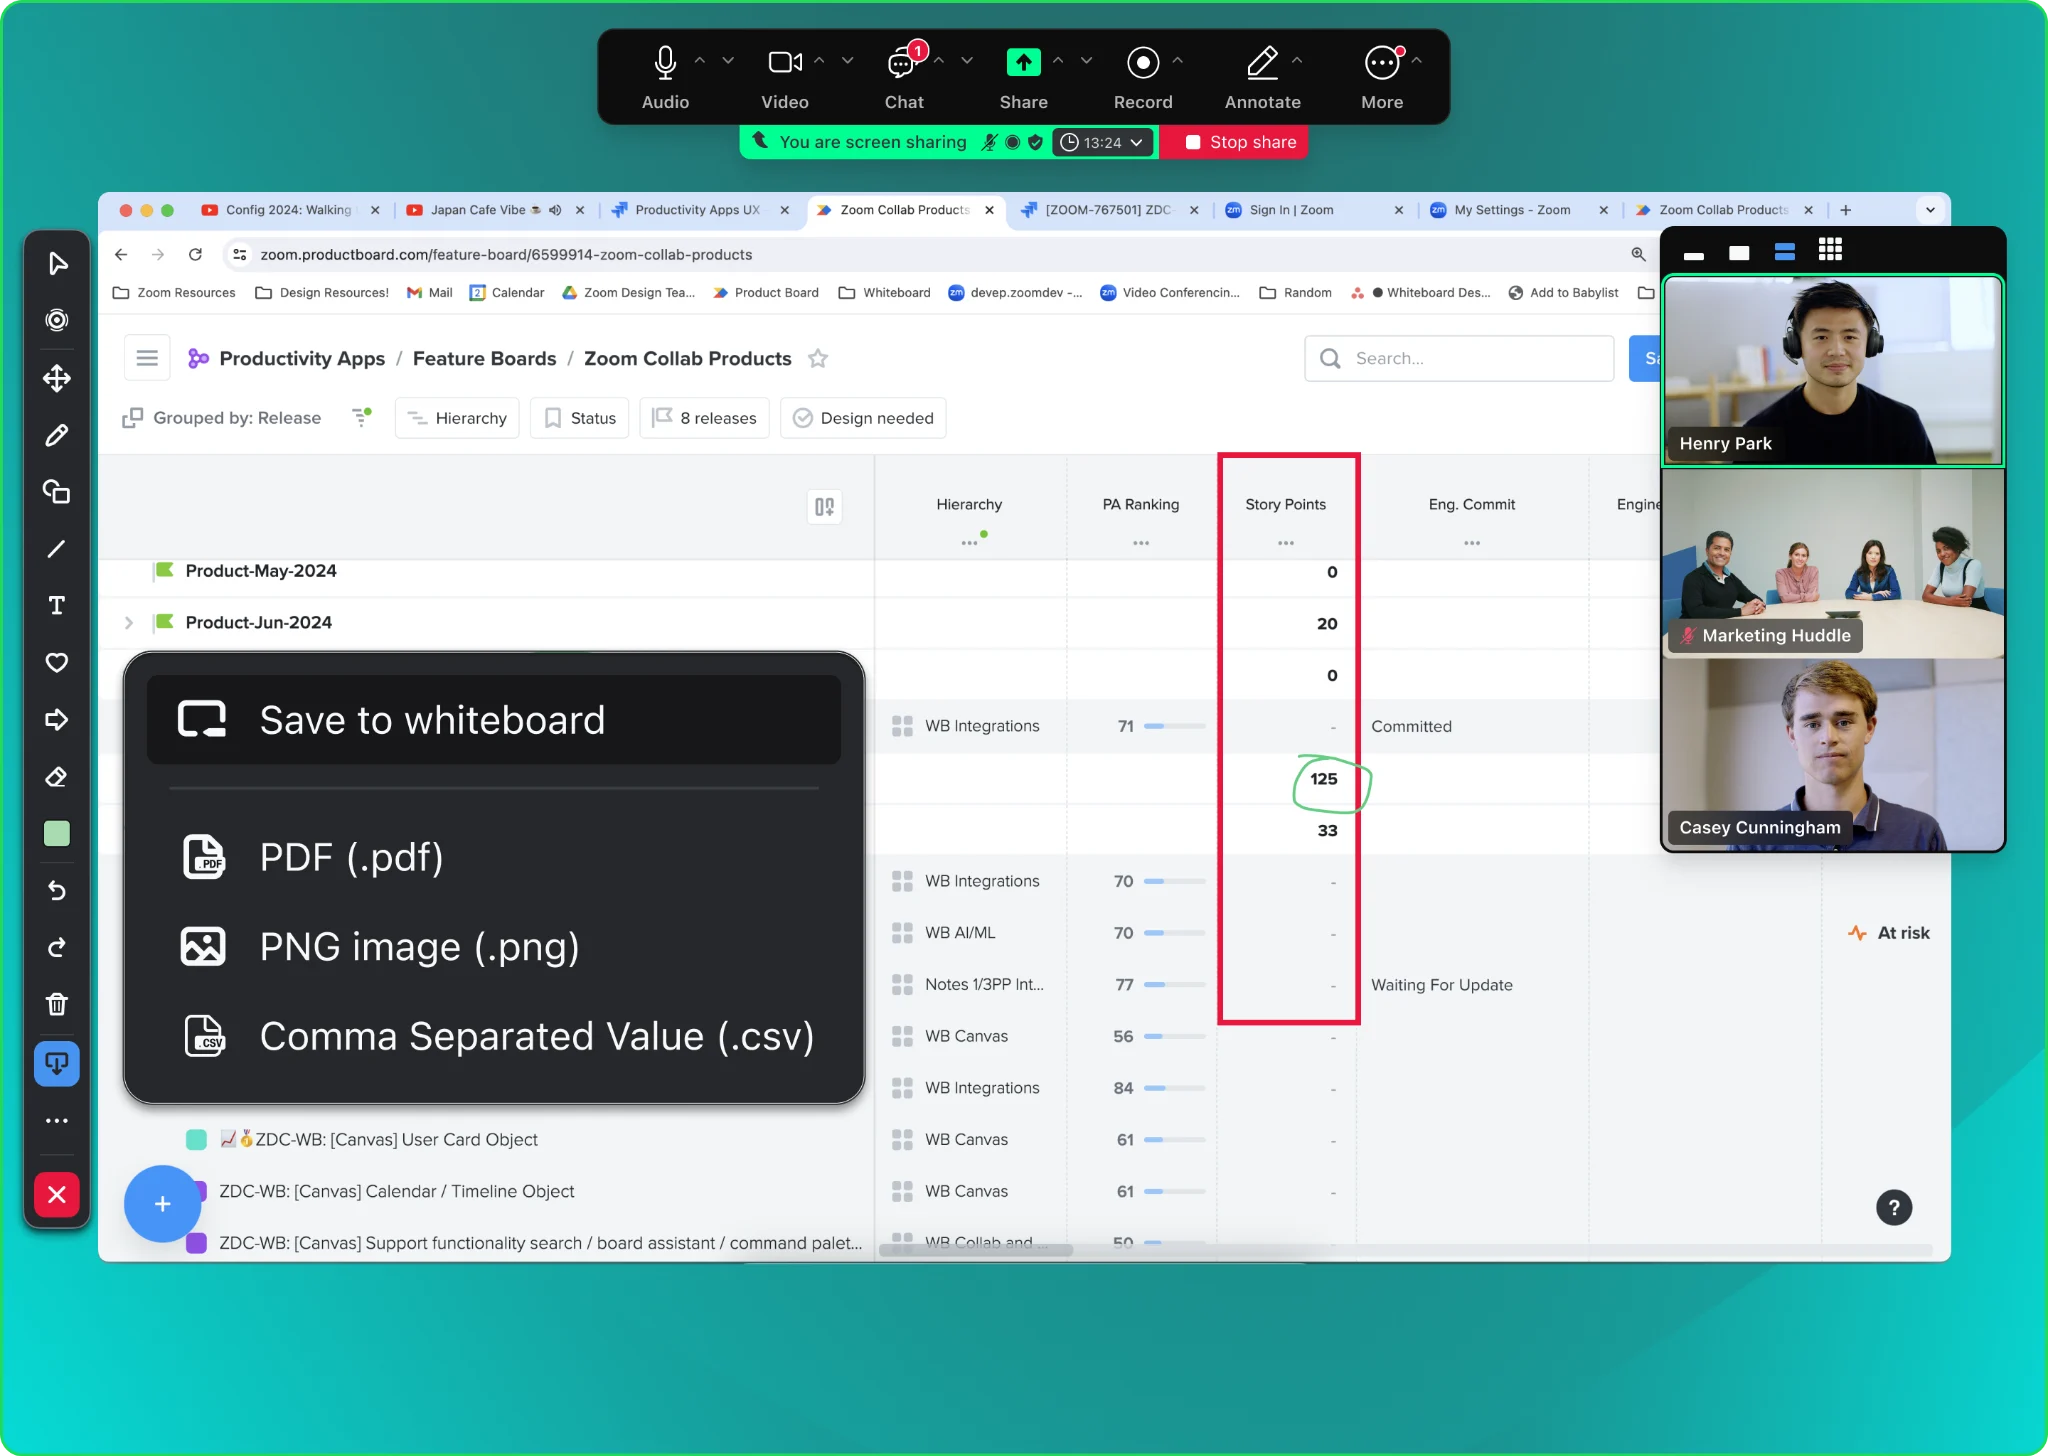Clear annotations with the trash icon
Viewport: 2048px width, 1456px height.
coord(57,1004)
